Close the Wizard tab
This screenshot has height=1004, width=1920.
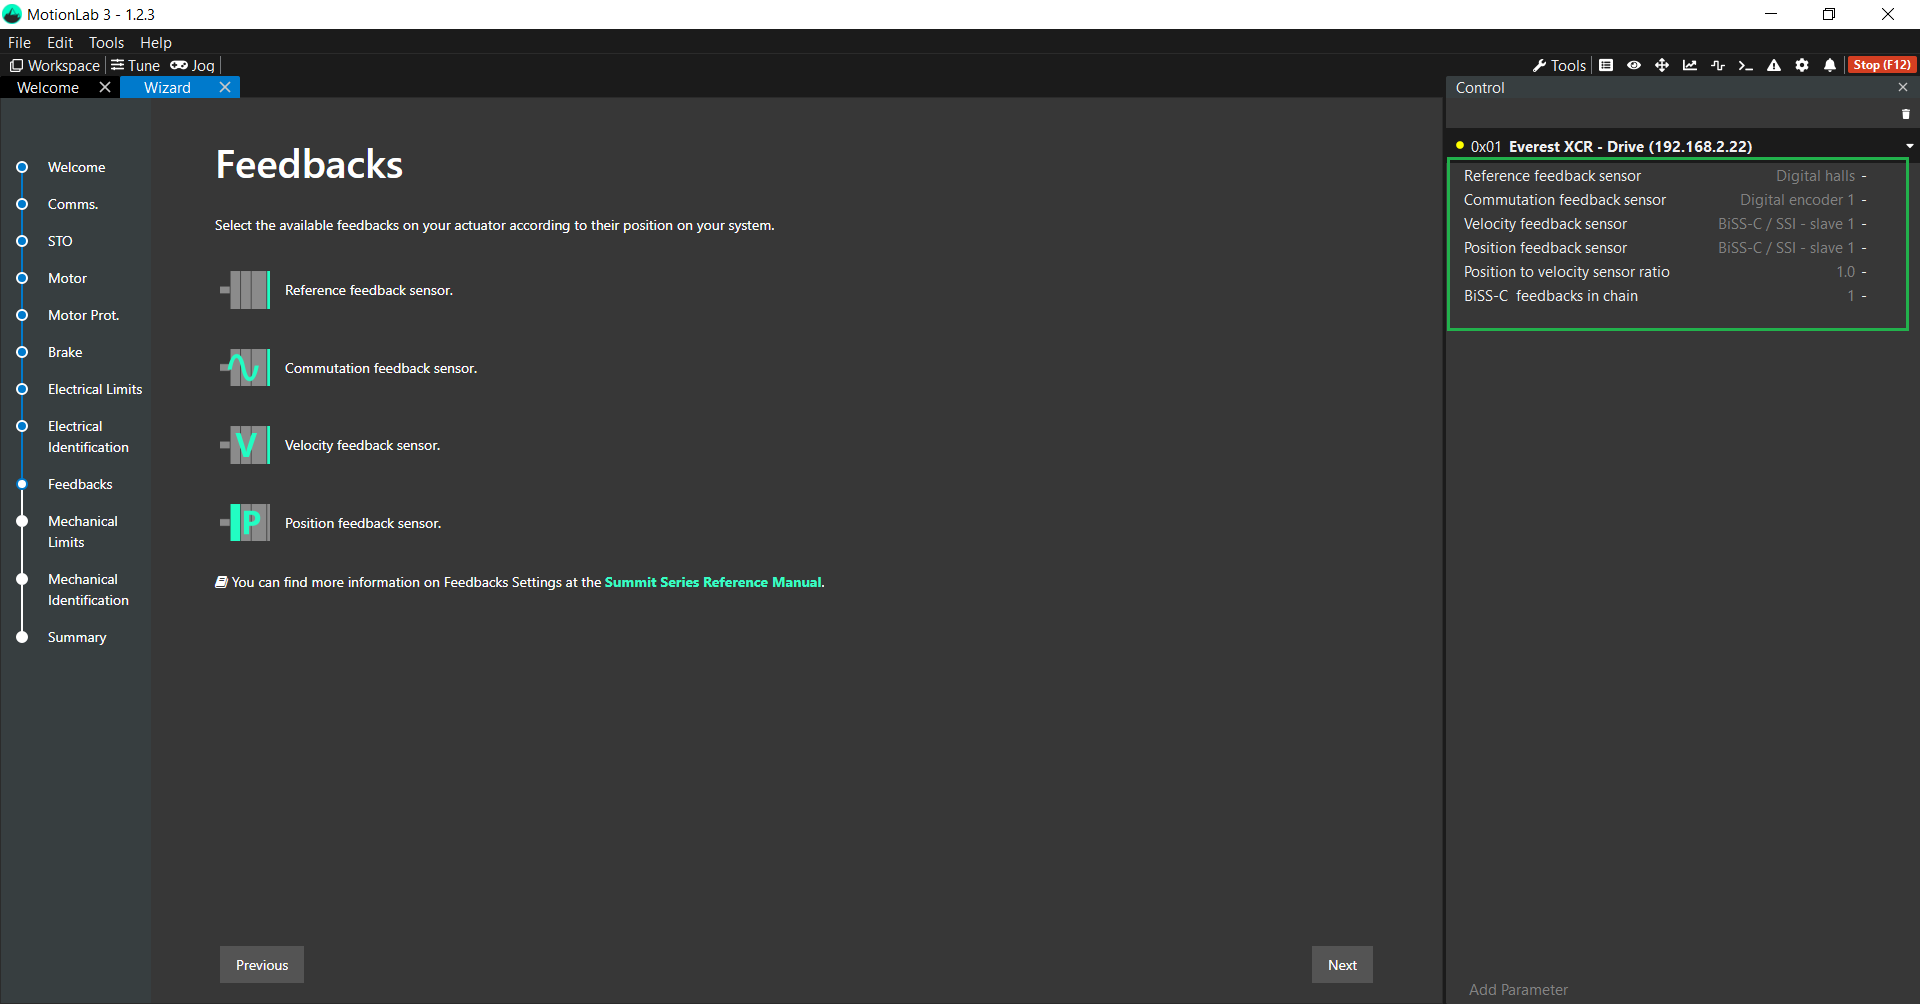(225, 88)
